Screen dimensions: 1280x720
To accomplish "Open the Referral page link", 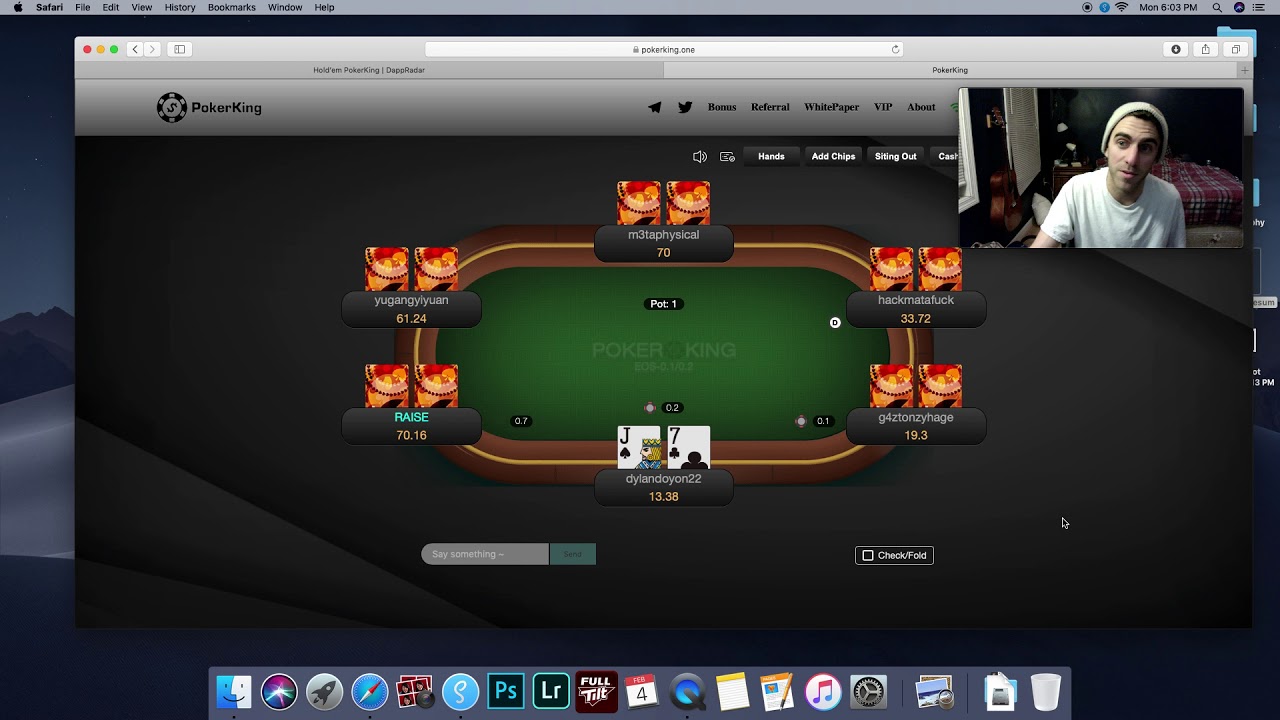I will click(770, 107).
